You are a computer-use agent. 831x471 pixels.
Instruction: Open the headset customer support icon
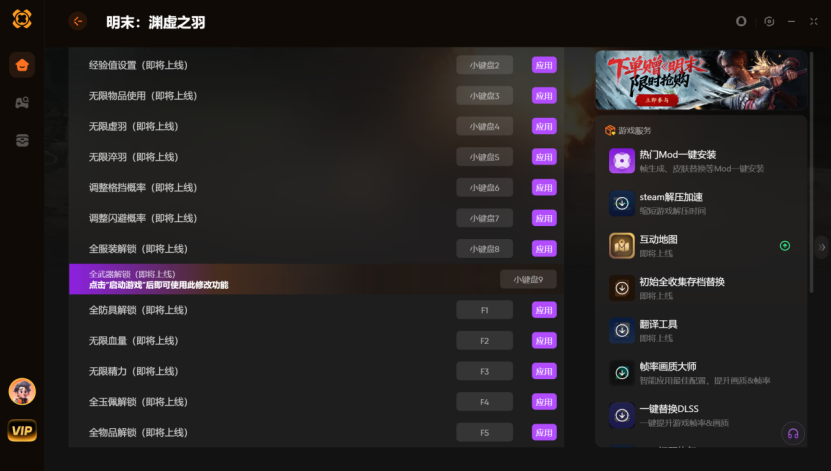click(x=793, y=433)
